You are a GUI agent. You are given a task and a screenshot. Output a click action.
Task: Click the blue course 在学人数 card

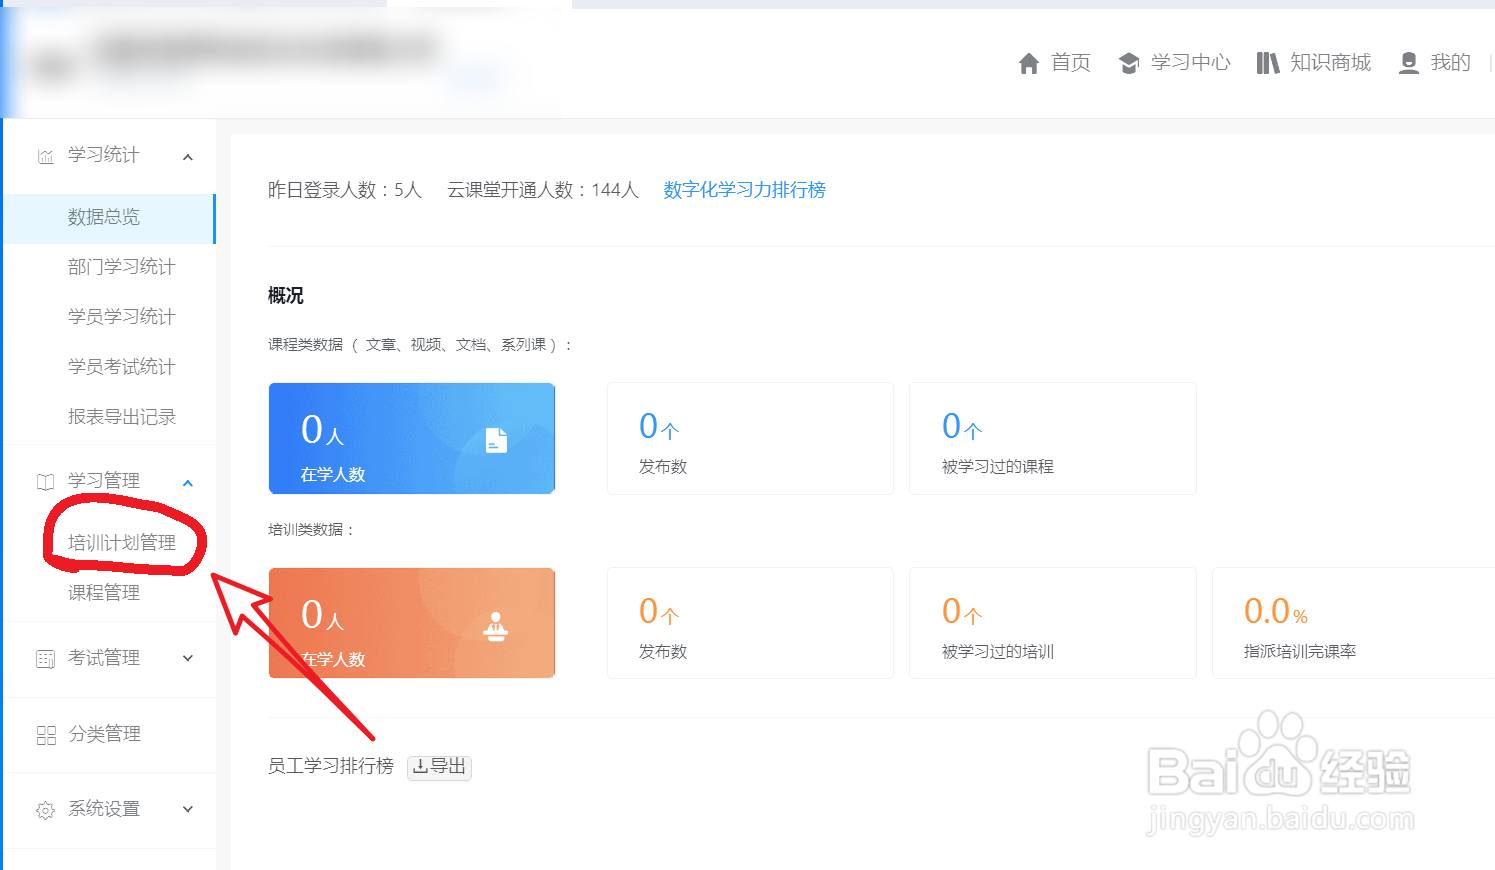(x=412, y=438)
